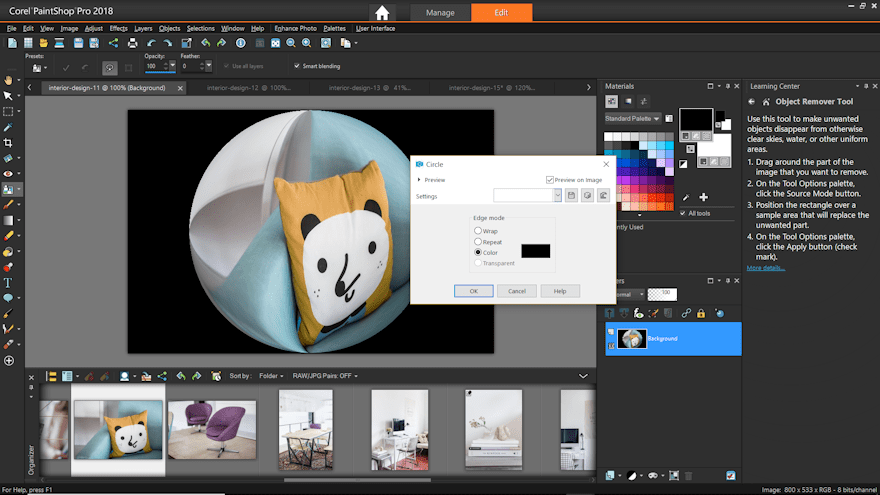880x495 pixels.
Task: Select the Dropper tool
Action: [8, 127]
